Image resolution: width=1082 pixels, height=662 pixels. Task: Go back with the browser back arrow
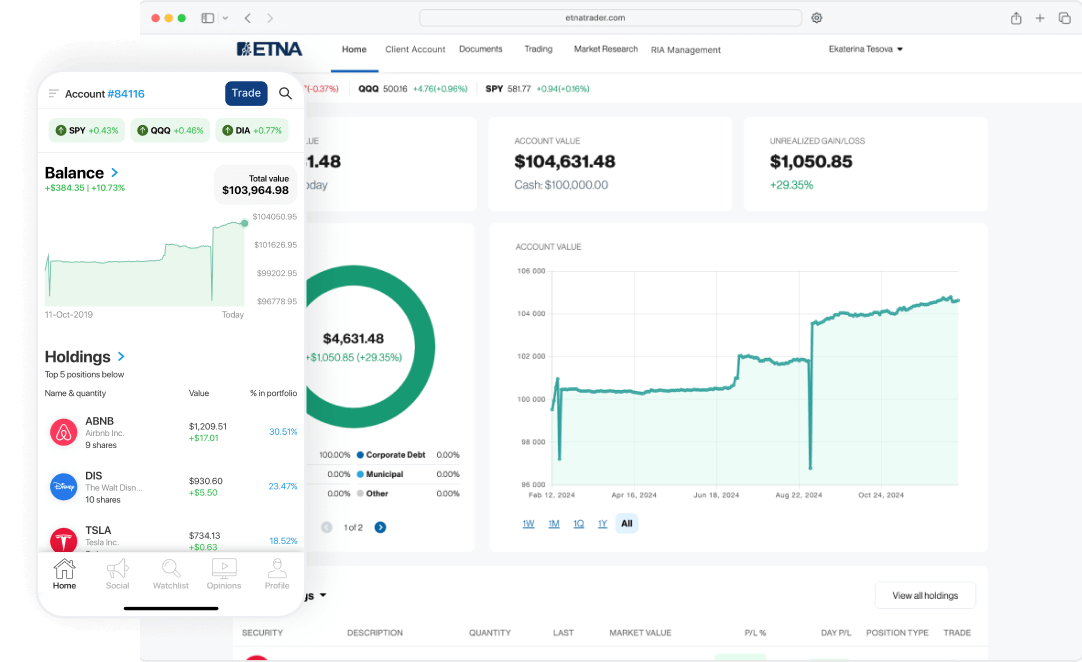click(x=248, y=18)
